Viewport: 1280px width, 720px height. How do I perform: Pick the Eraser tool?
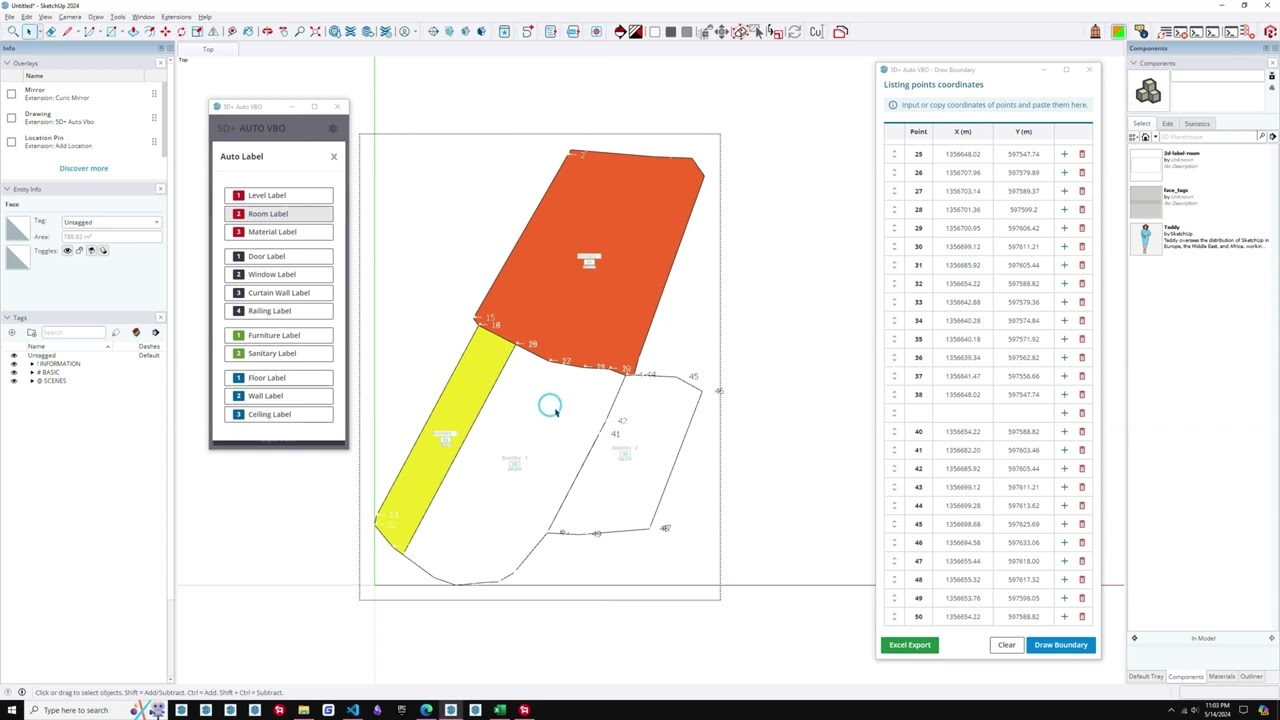click(x=51, y=32)
